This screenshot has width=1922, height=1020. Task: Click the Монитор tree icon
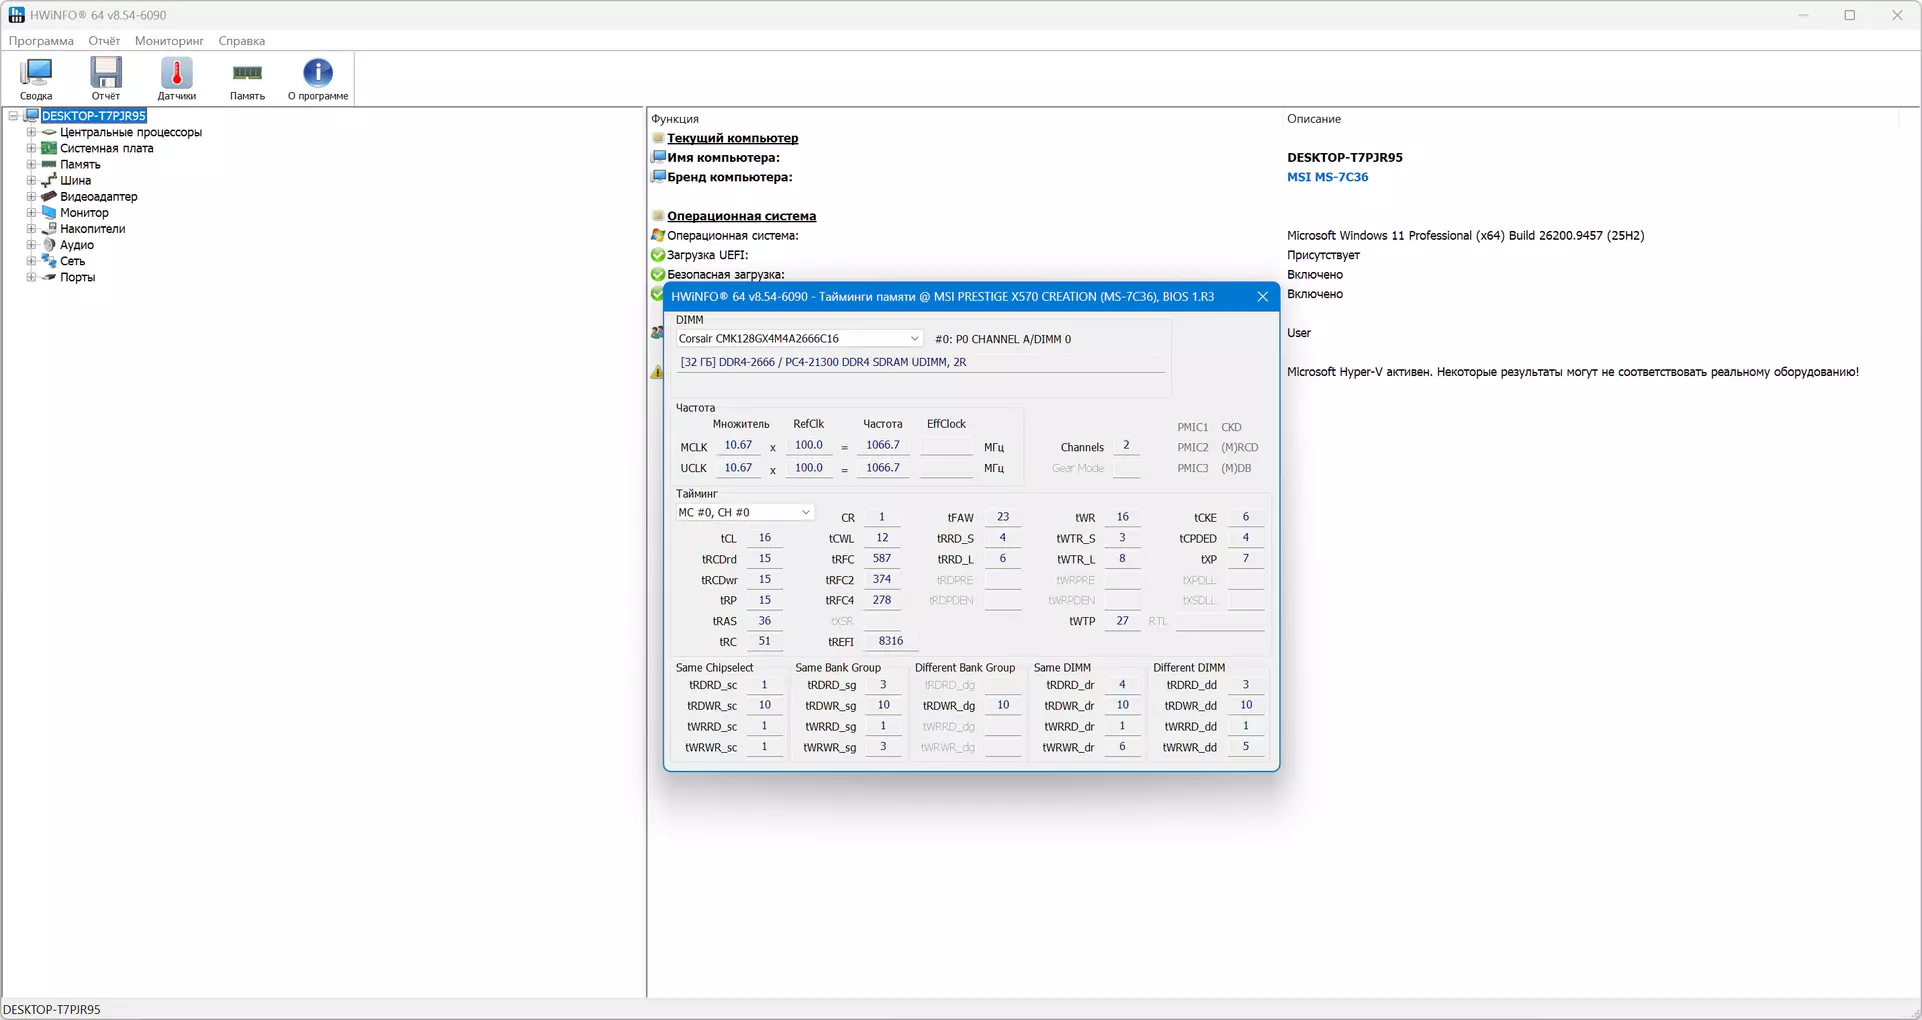coord(48,213)
